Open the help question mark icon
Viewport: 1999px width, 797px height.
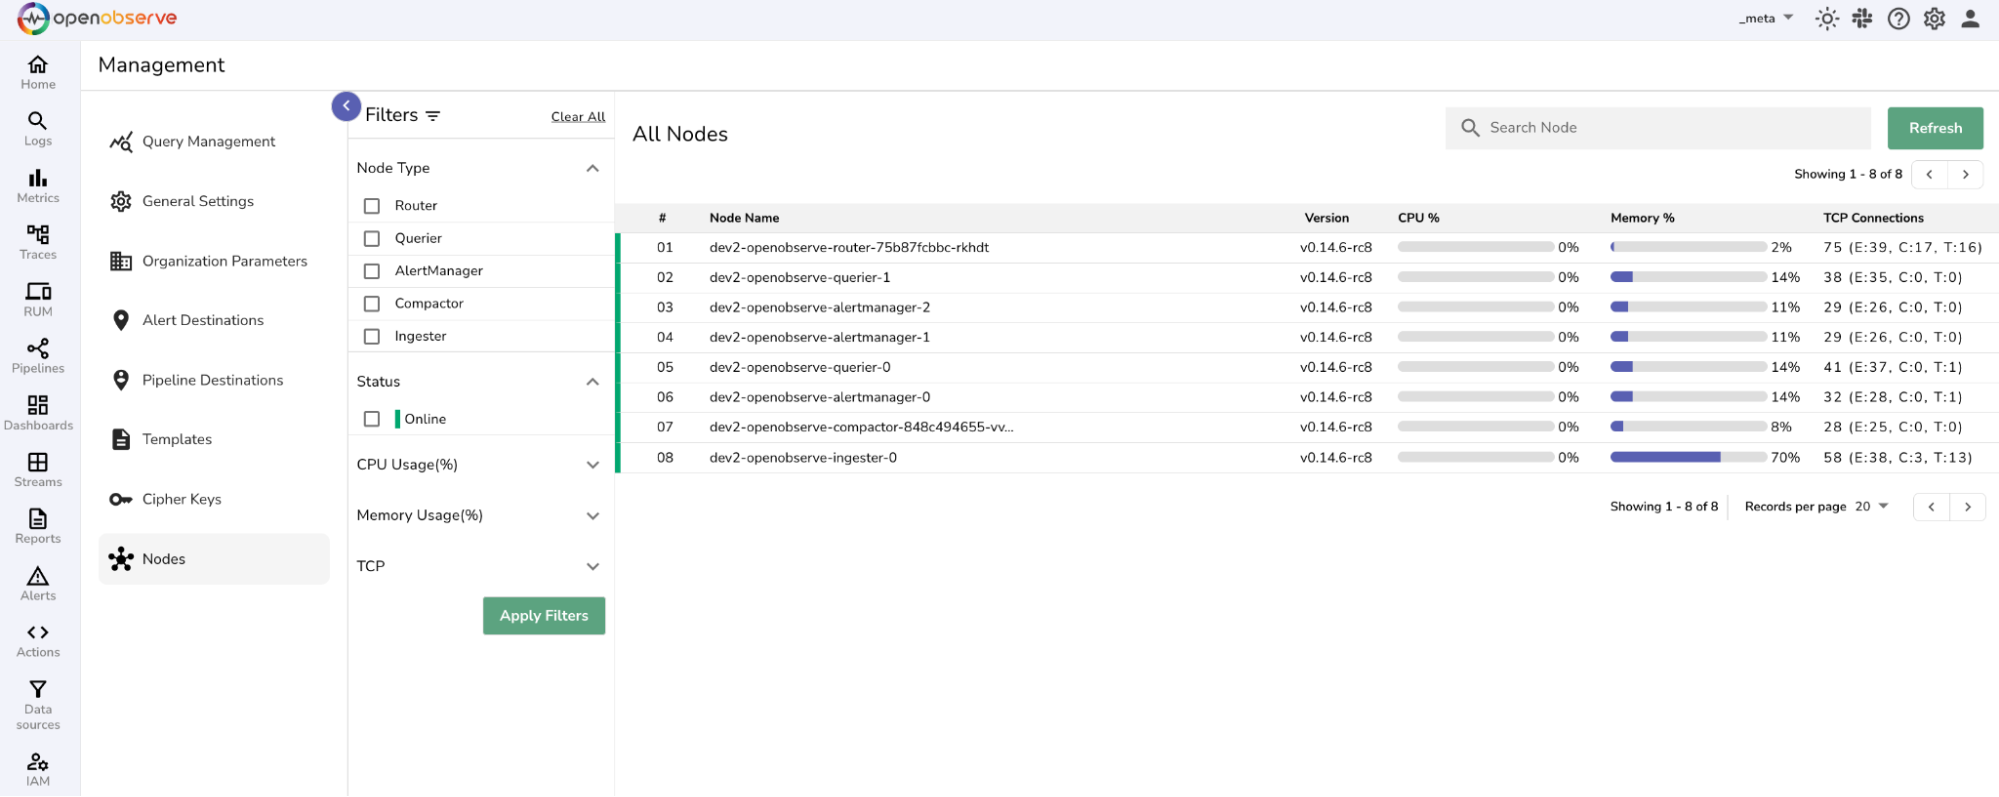(1898, 19)
